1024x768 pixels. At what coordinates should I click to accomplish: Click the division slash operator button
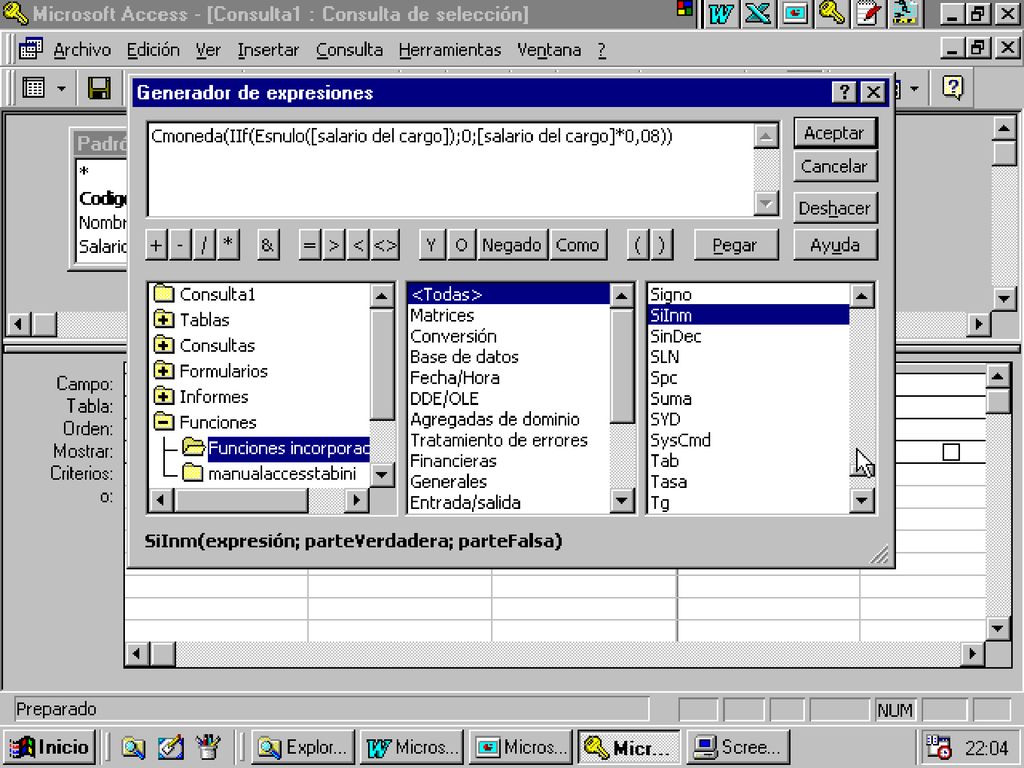tap(204, 246)
